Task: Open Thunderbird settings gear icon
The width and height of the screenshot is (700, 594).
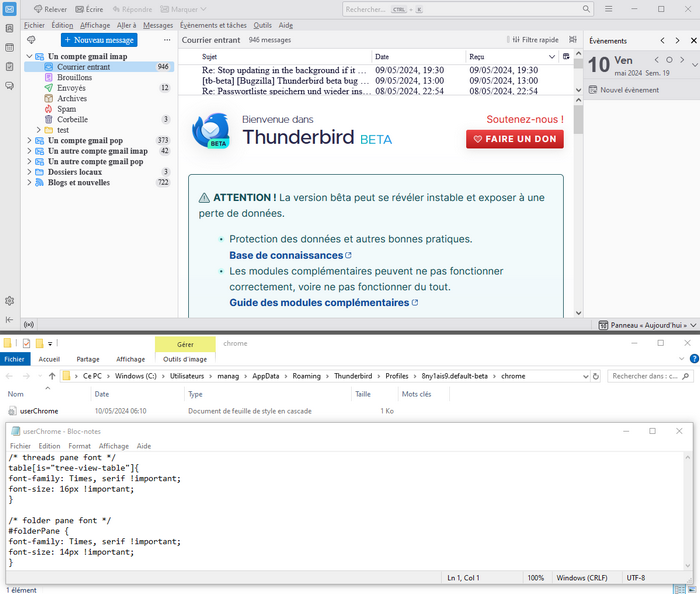Action: 9,301
